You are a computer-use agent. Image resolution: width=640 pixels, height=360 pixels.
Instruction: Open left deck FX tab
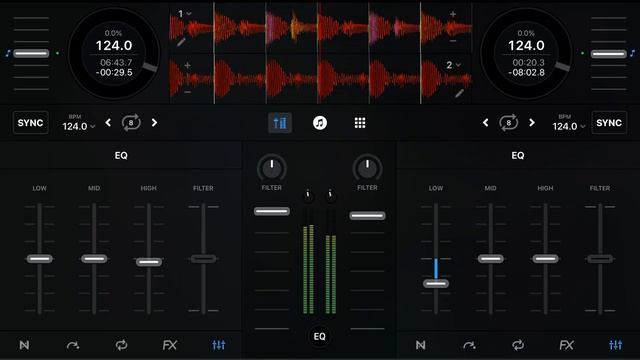click(x=170, y=345)
